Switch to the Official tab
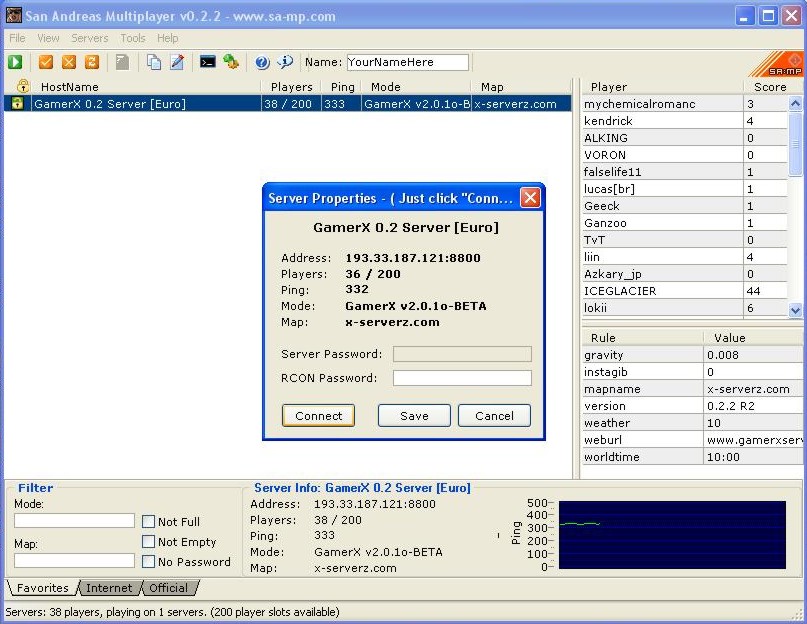Viewport: 807px width, 624px height. pyautogui.click(x=168, y=588)
